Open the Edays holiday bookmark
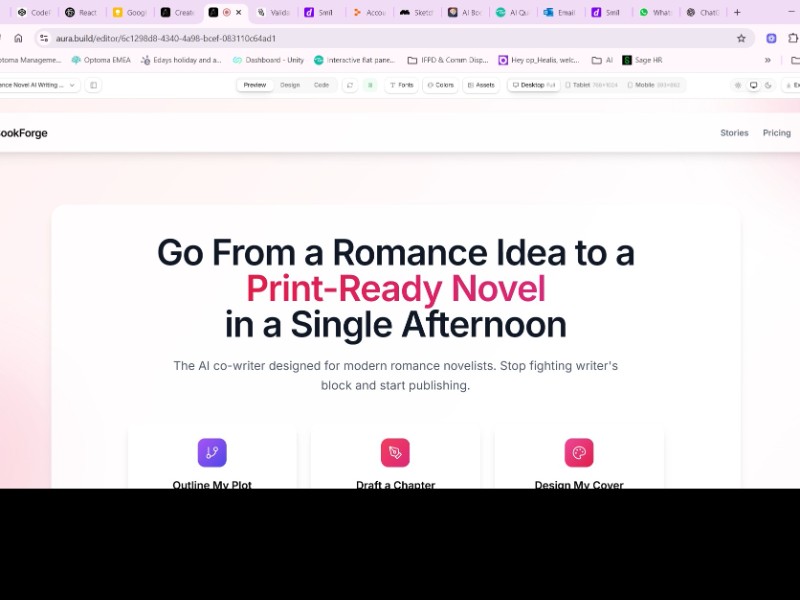 pos(181,60)
